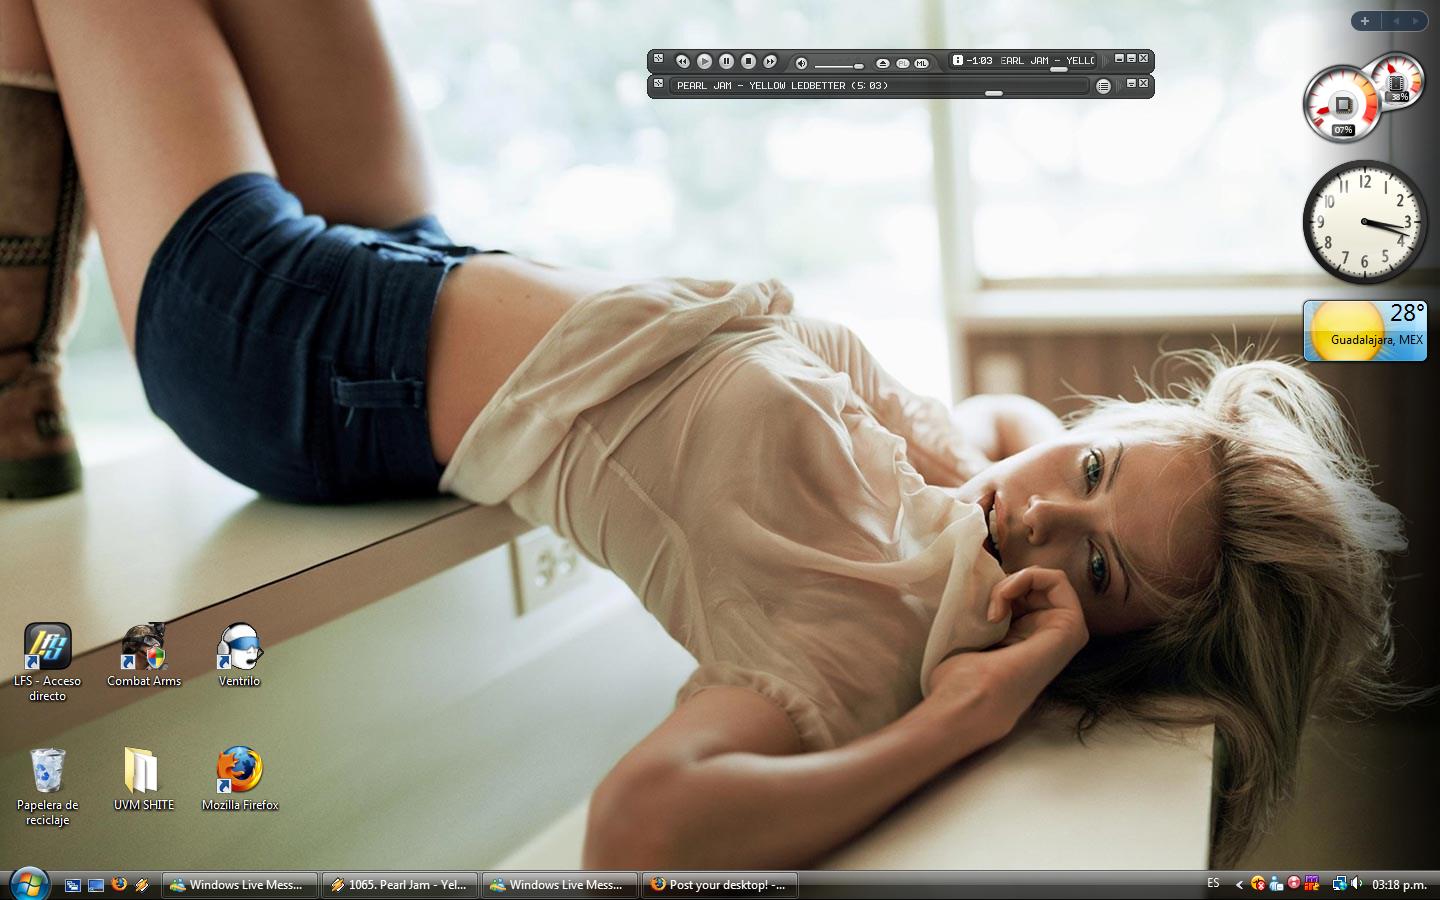Minimize Winamp to tray with first window button
This screenshot has width=1440, height=900.
tap(1119, 59)
